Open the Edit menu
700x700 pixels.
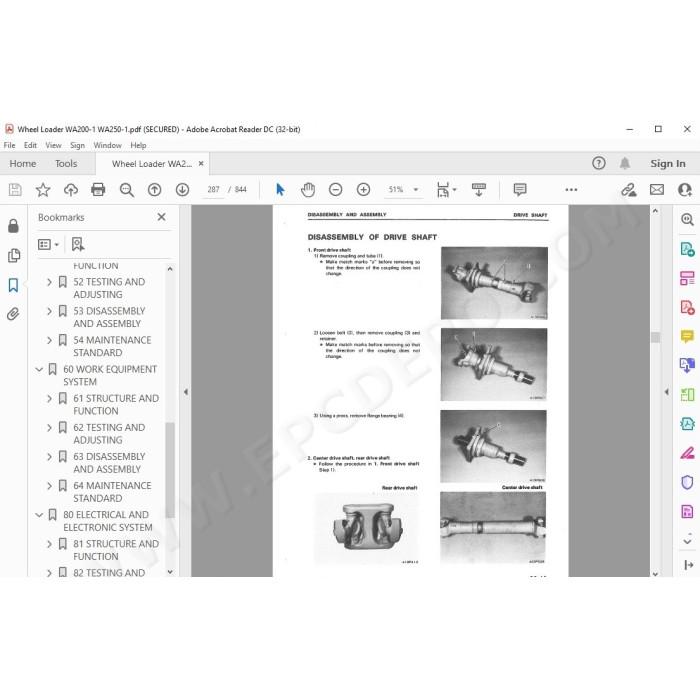[30, 145]
